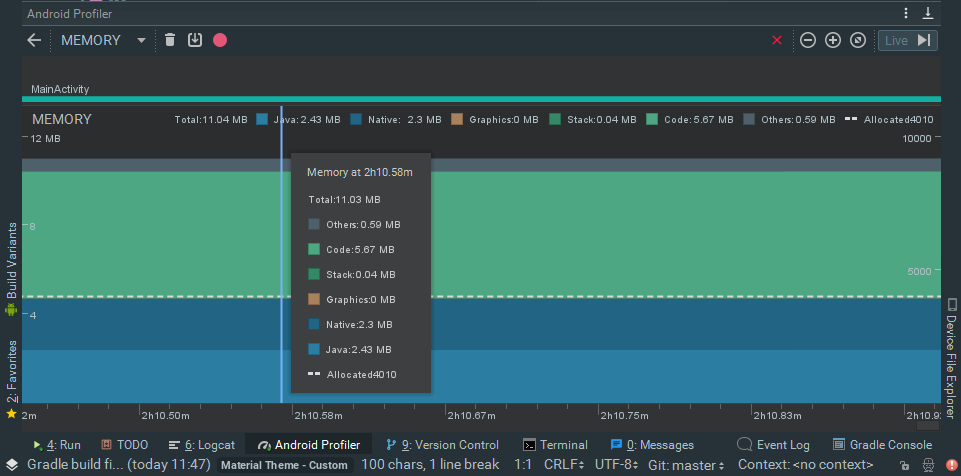Screen dimensions: 961x476
Task: Zoom out the memory timeline
Action: [807, 40]
